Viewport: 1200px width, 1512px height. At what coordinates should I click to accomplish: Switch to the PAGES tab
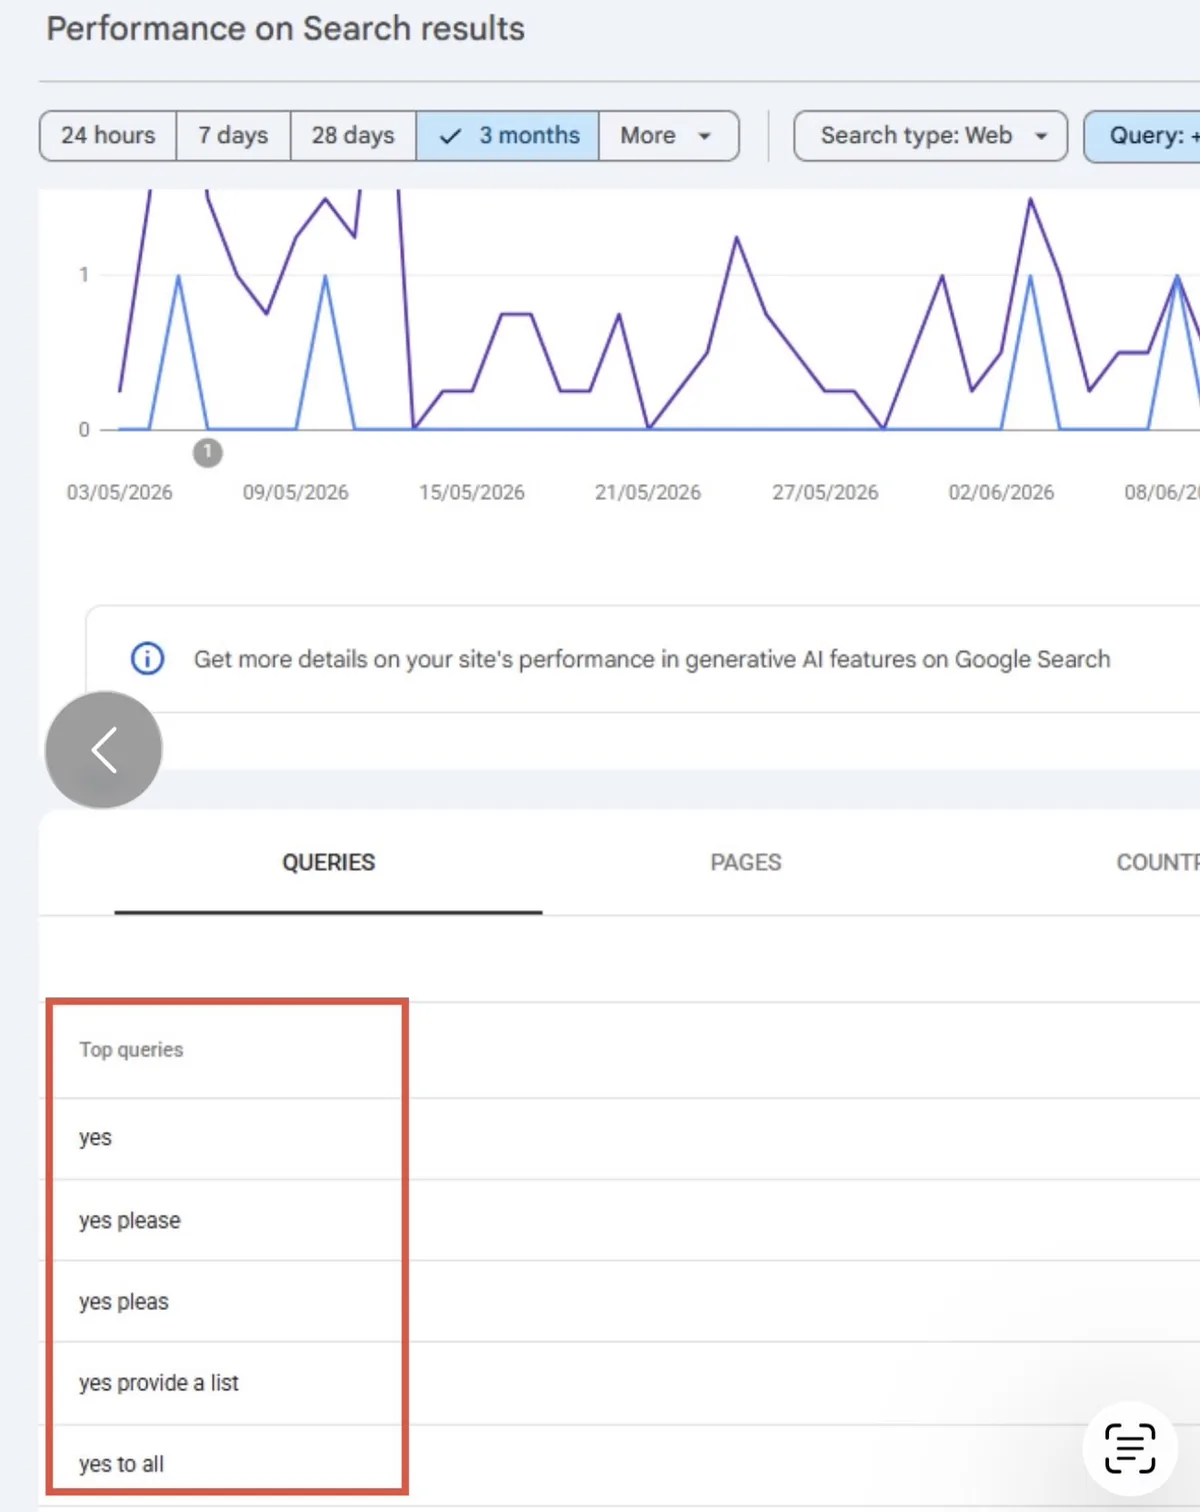746,863
